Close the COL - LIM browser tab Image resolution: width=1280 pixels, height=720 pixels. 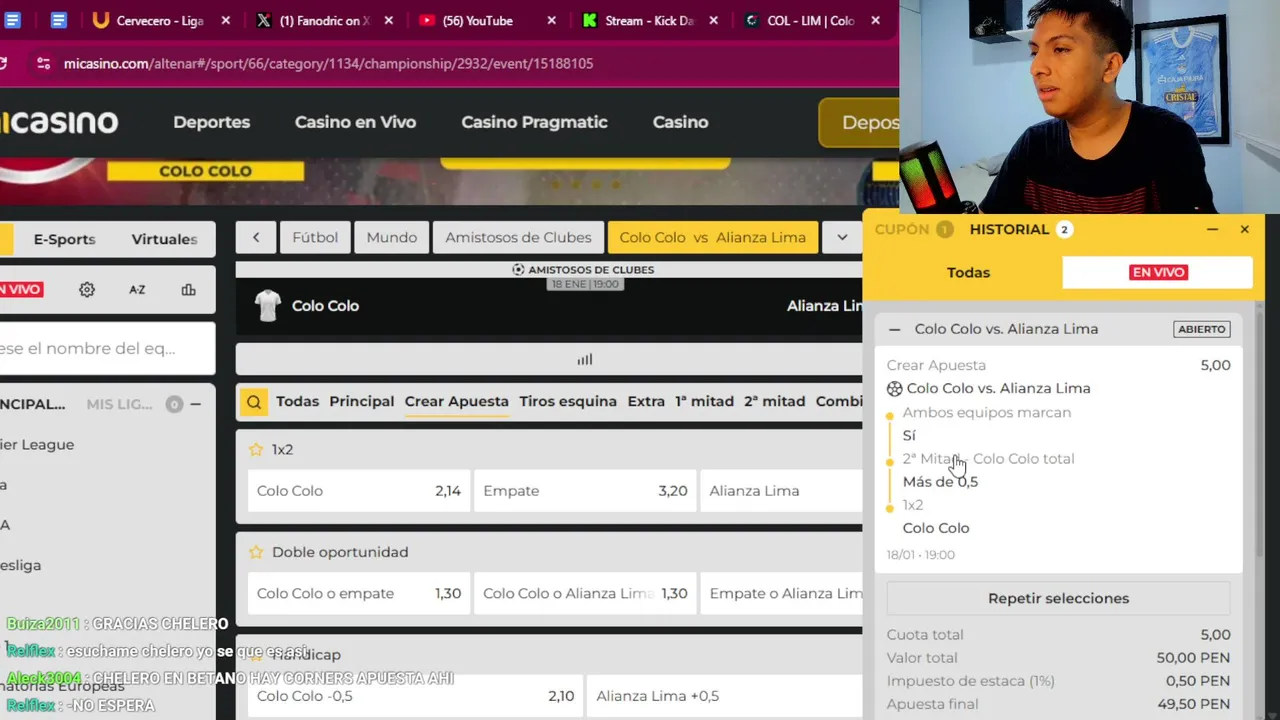click(x=876, y=20)
